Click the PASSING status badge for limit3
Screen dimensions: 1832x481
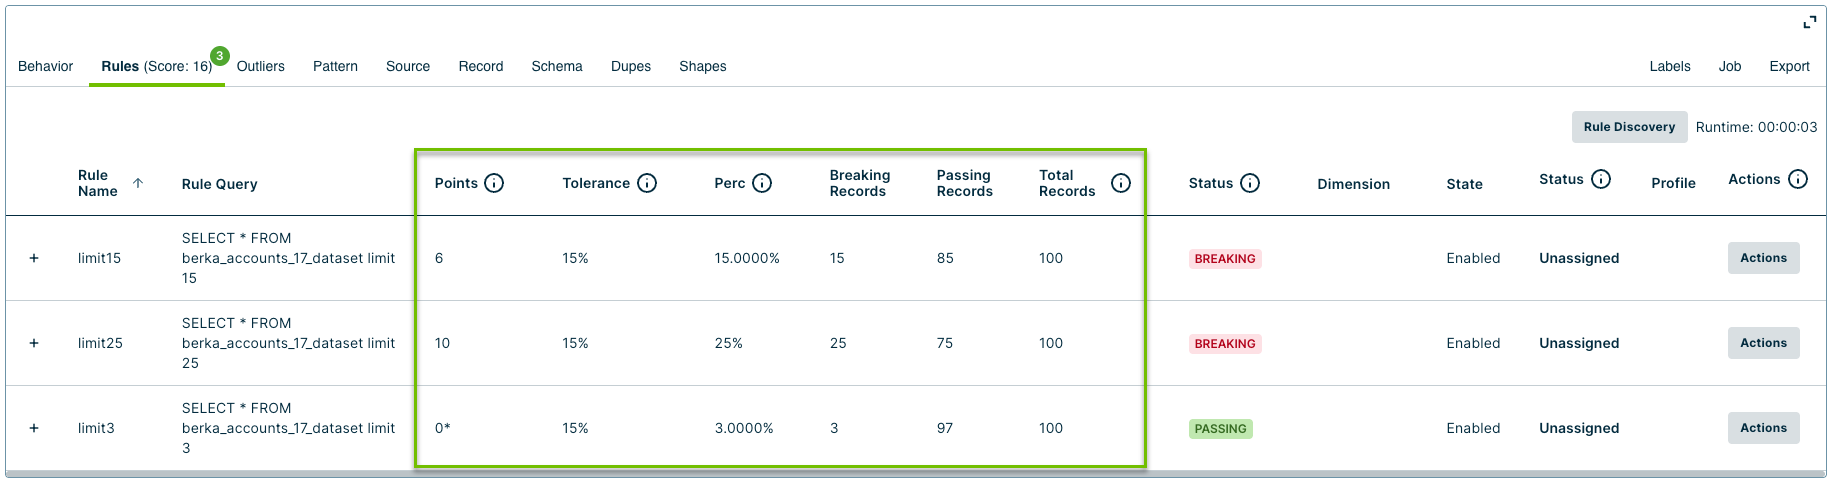tap(1221, 429)
